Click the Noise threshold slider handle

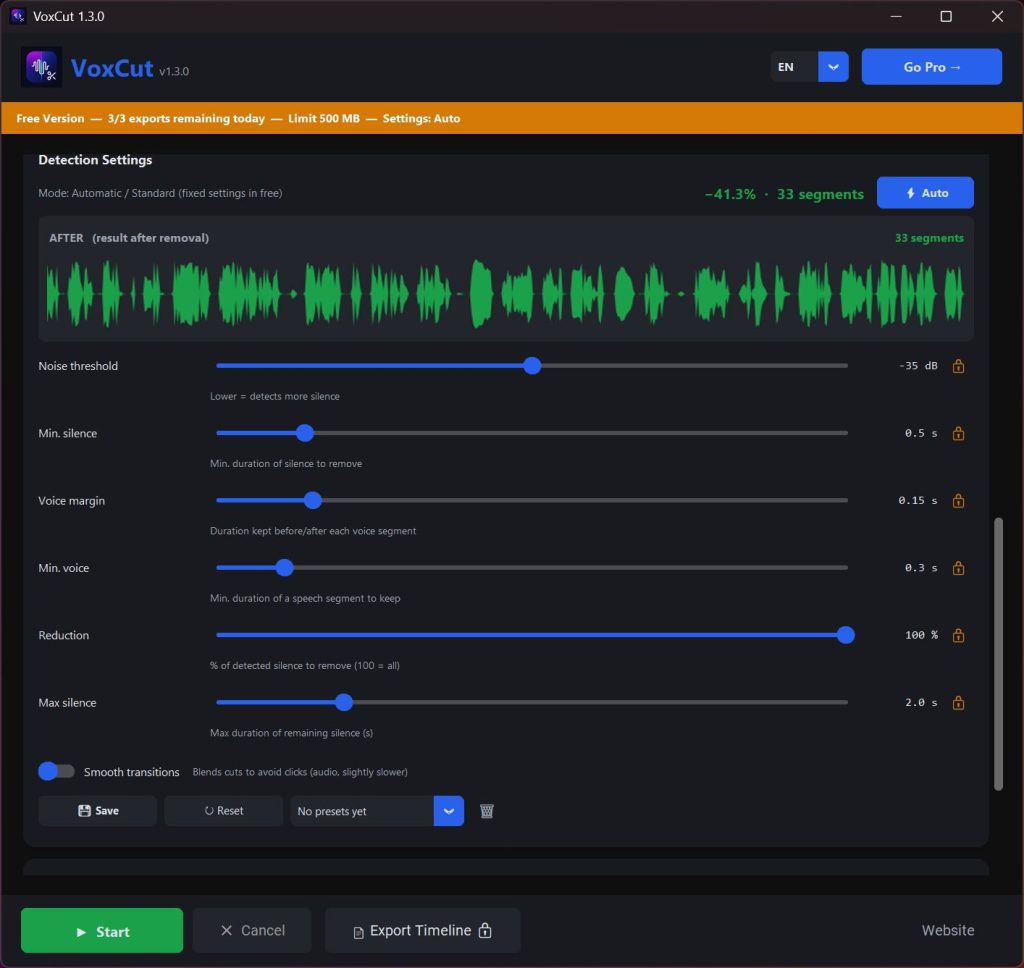(532, 366)
